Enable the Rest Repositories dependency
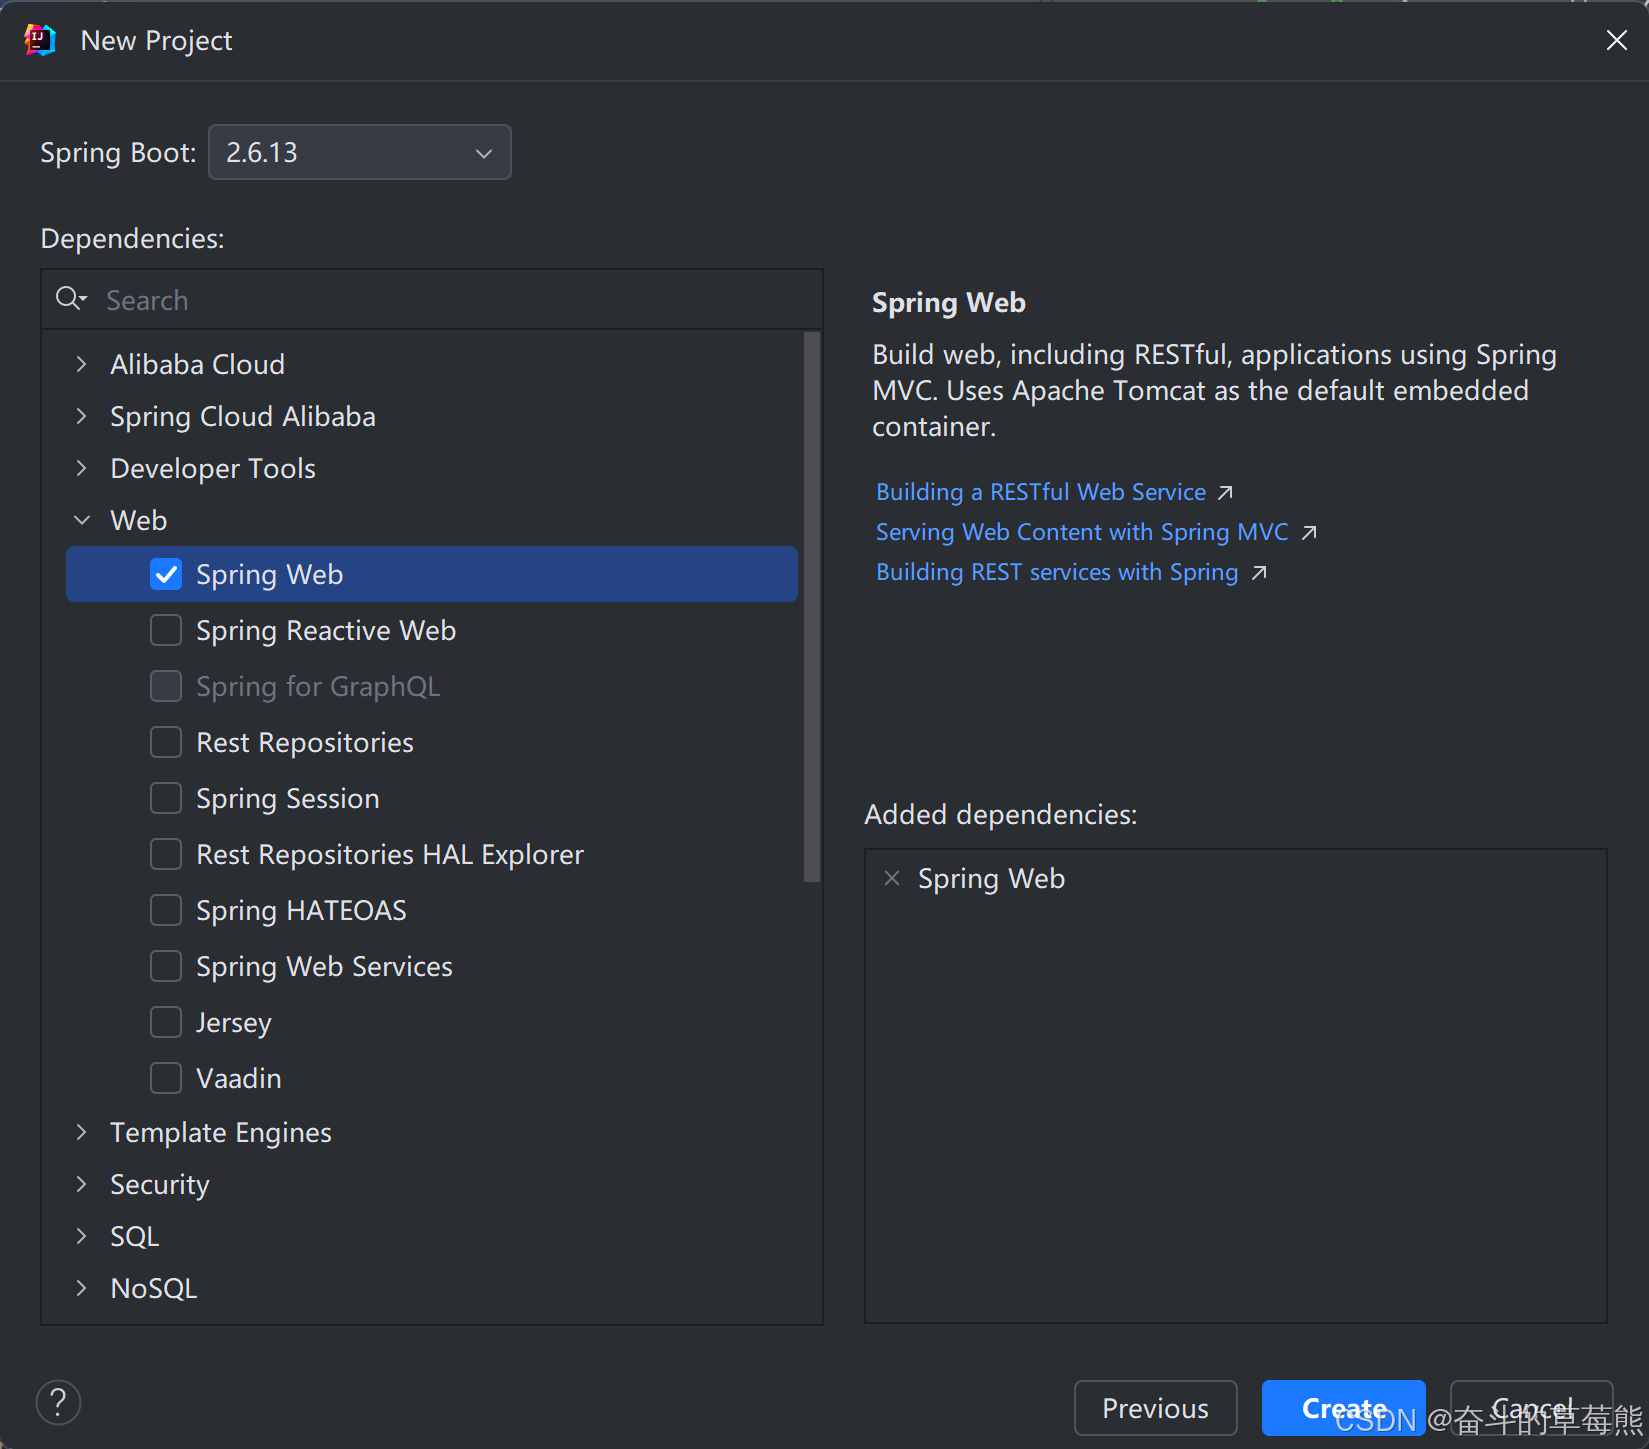Viewport: 1649px width, 1449px height. tap(166, 742)
